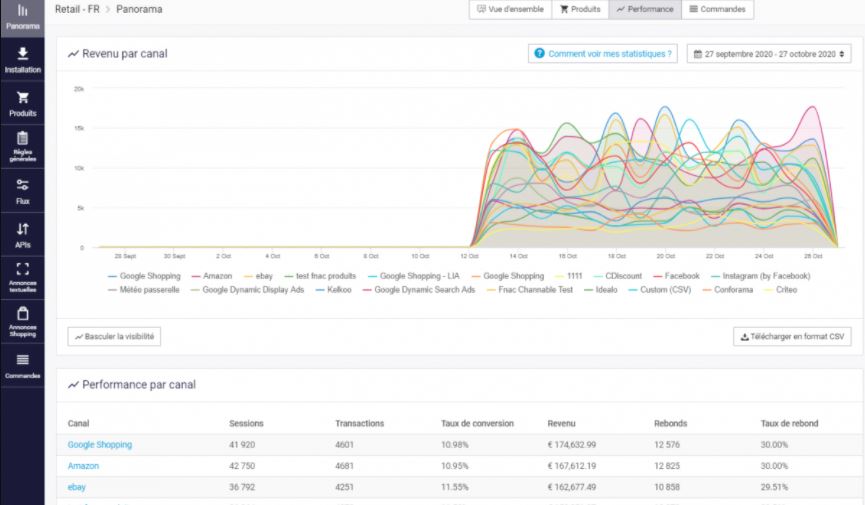Toggle Google Dynamic Display Ads legend entry
This screenshot has height=505, width=865.
pos(248,290)
